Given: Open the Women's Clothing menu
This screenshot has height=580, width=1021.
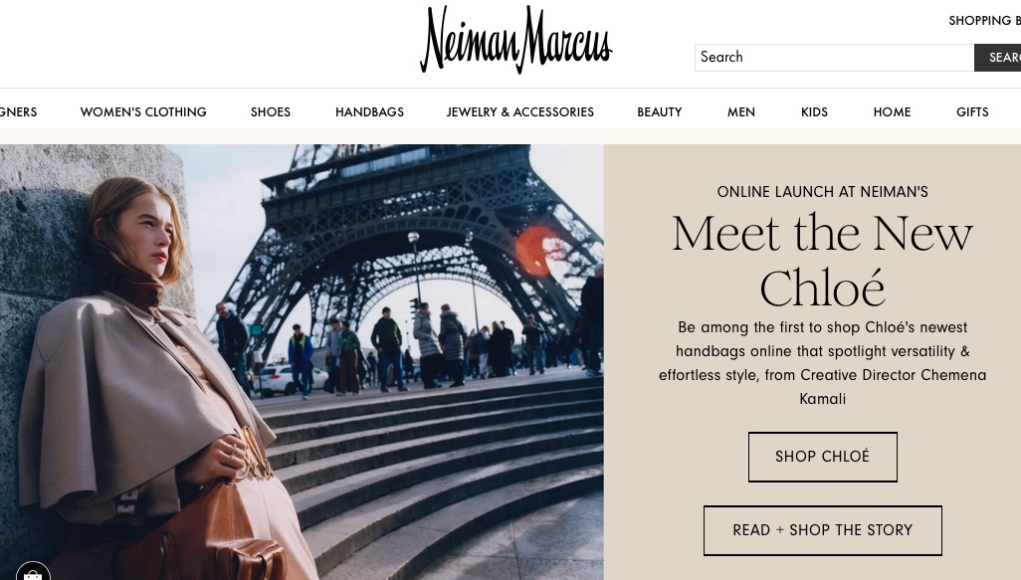Looking at the screenshot, I should (143, 112).
